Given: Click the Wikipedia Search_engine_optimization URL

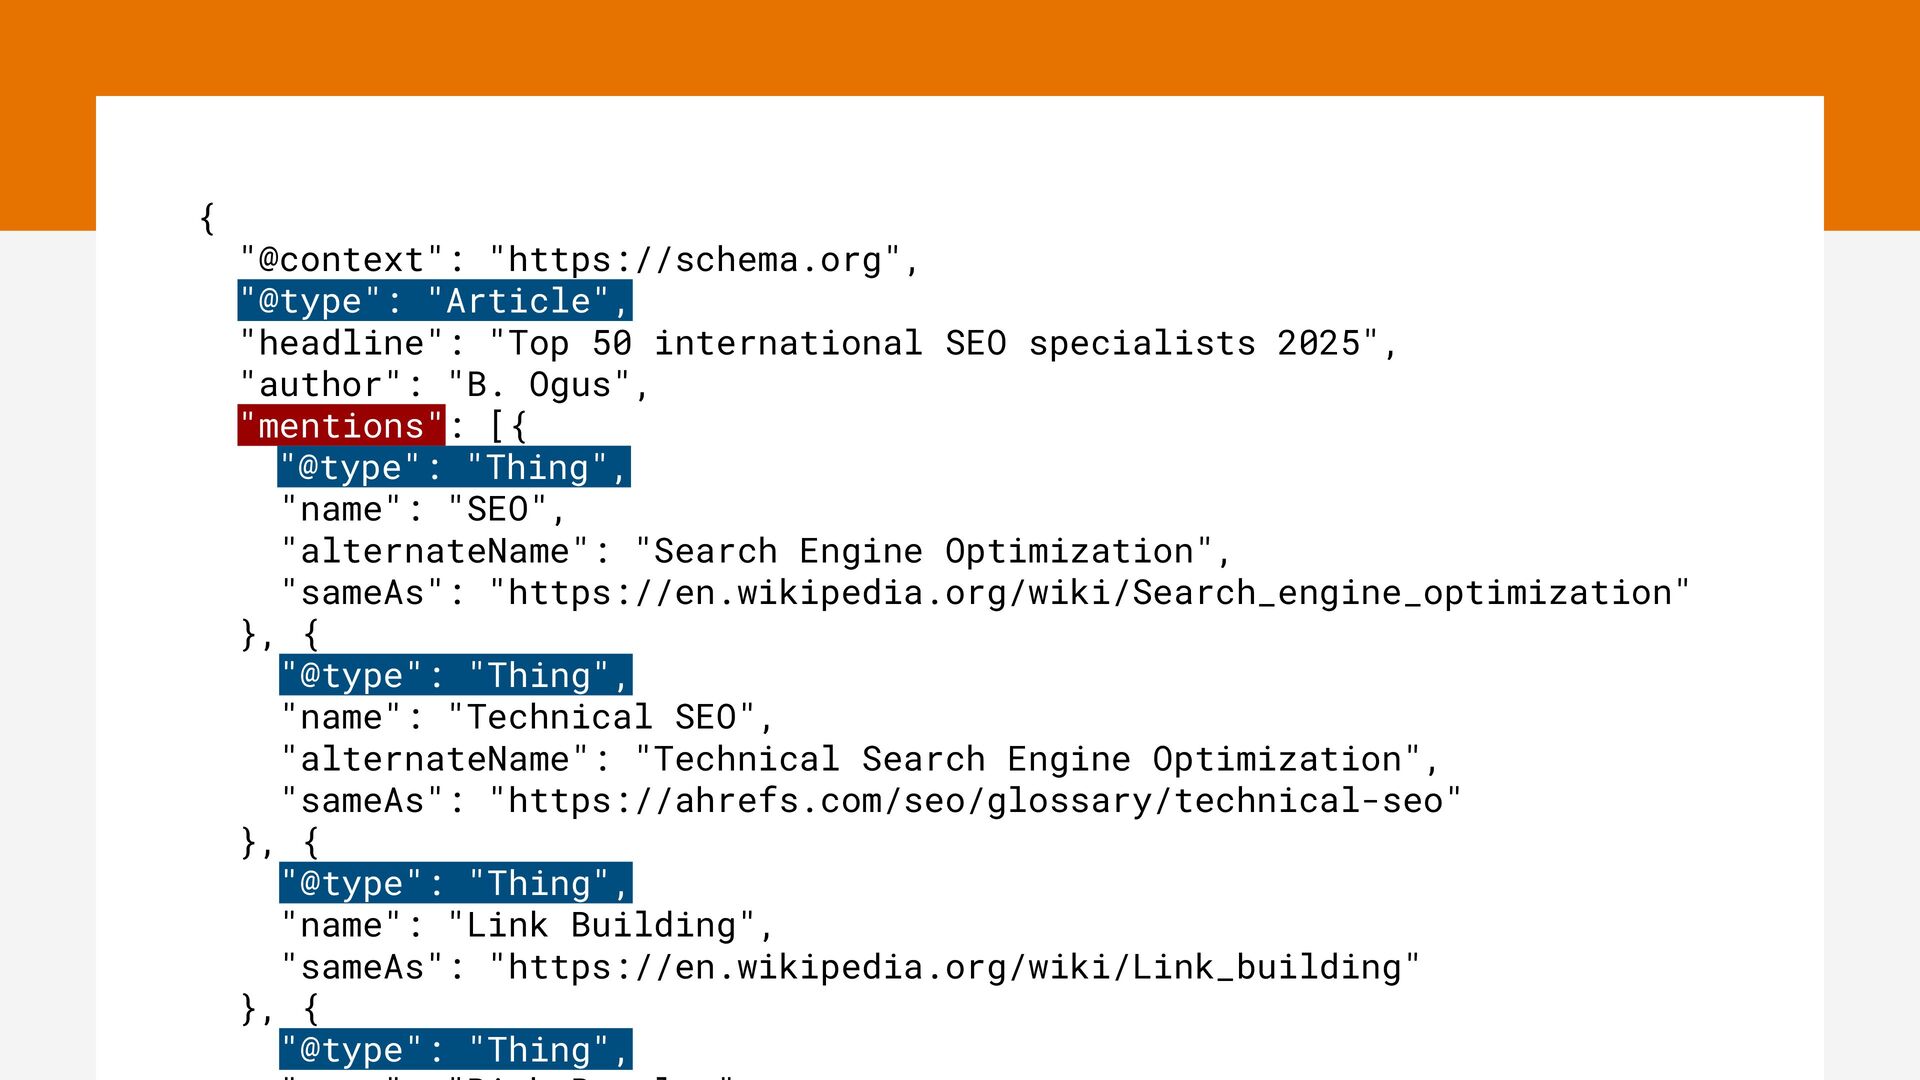Looking at the screenshot, I should coord(1088,593).
